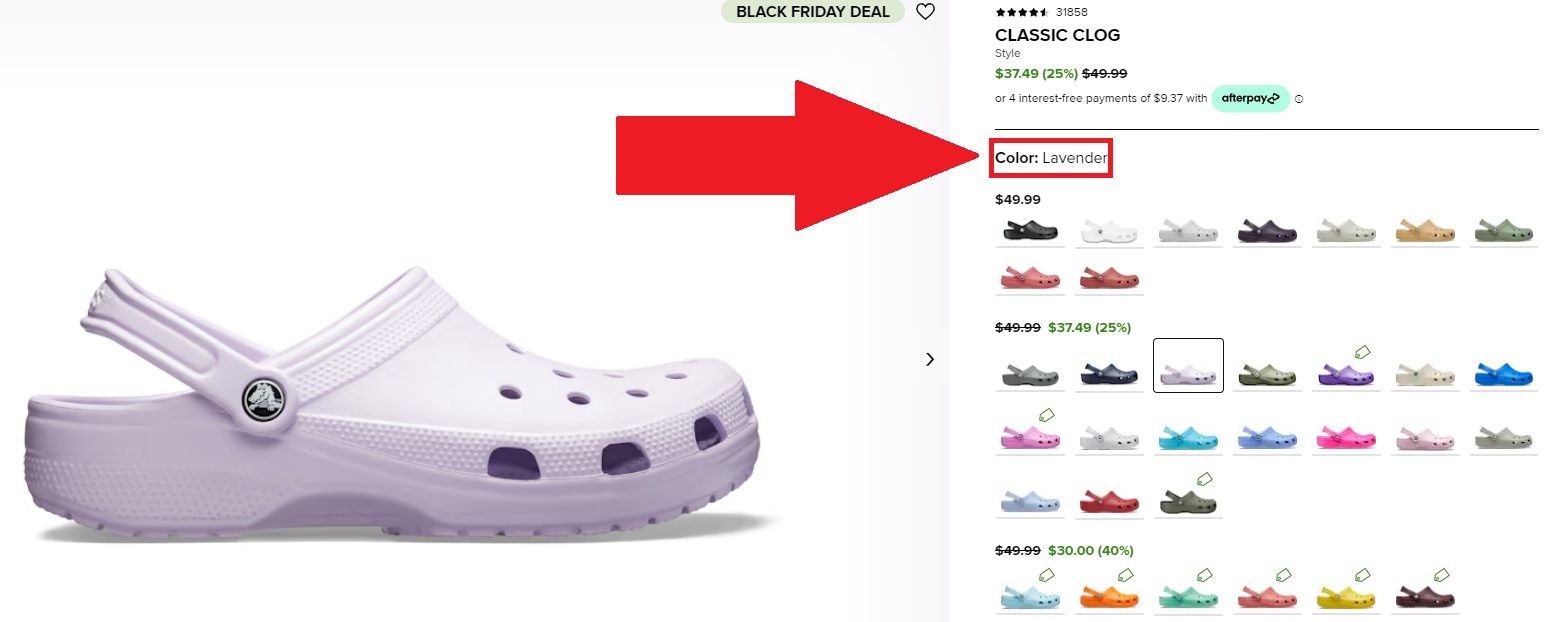Pick the orange clog swatch

1109,597
